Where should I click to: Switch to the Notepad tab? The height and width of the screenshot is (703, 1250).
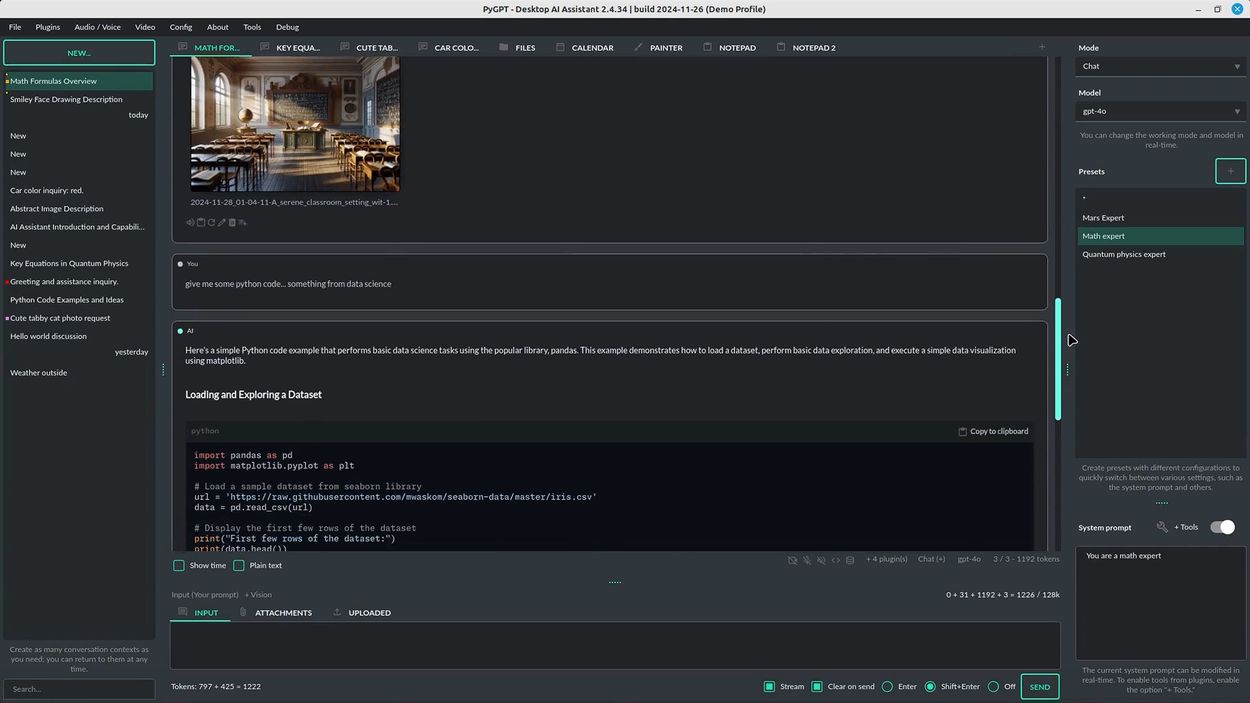pos(730,47)
